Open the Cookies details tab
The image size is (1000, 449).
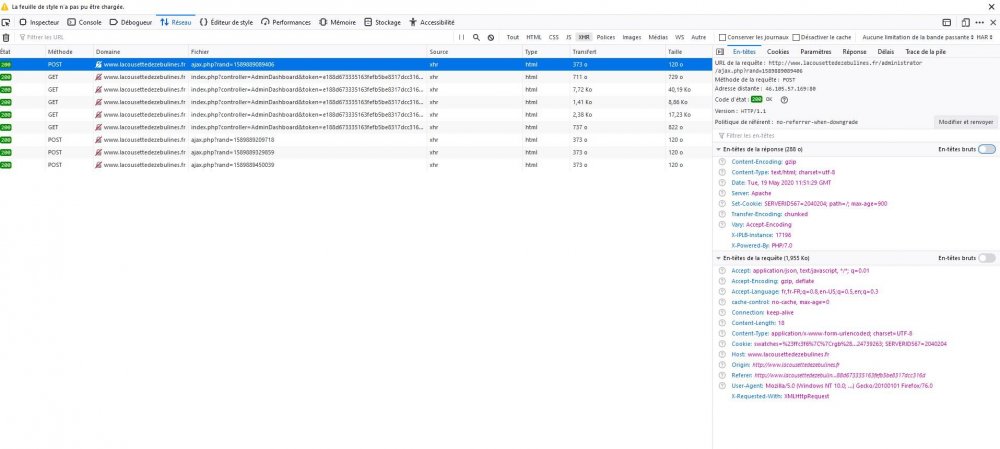click(x=778, y=52)
